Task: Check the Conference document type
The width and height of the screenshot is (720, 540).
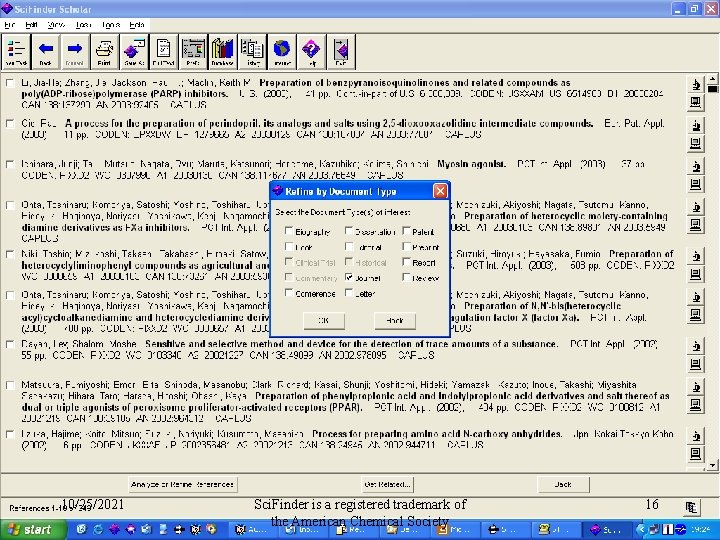Action: (x=289, y=293)
